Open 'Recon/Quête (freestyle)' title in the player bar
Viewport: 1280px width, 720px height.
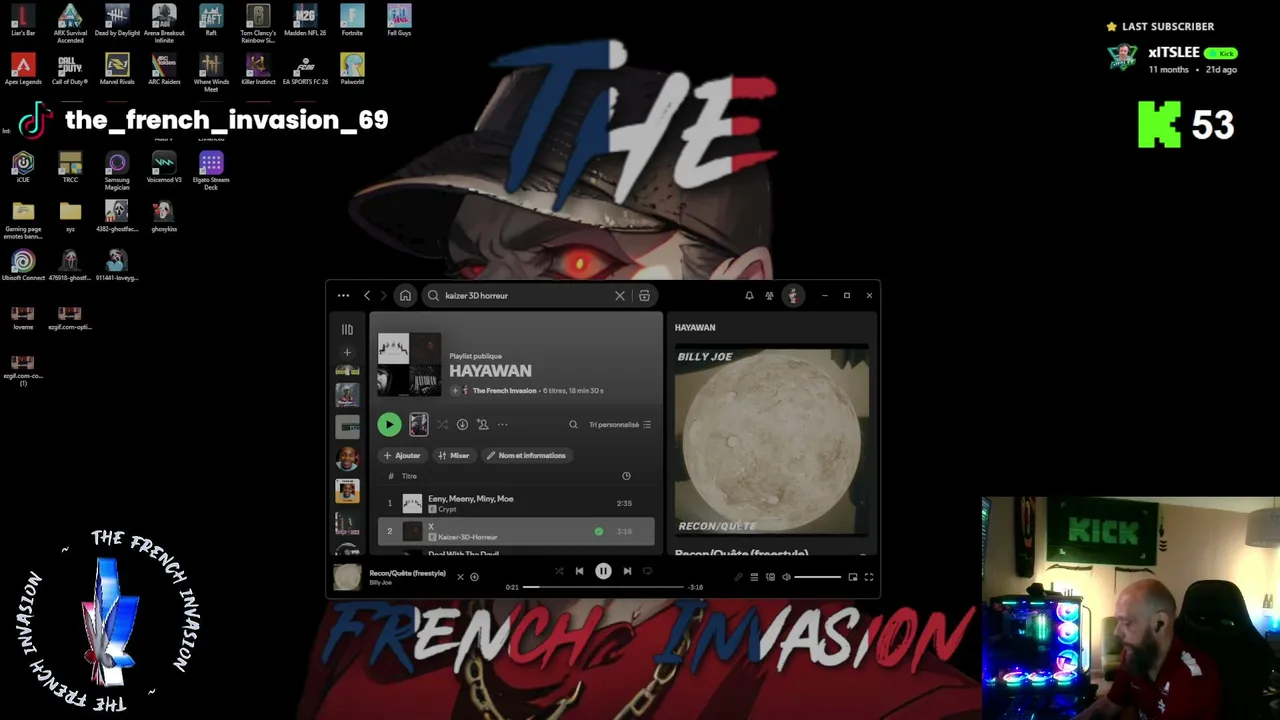tap(407, 573)
